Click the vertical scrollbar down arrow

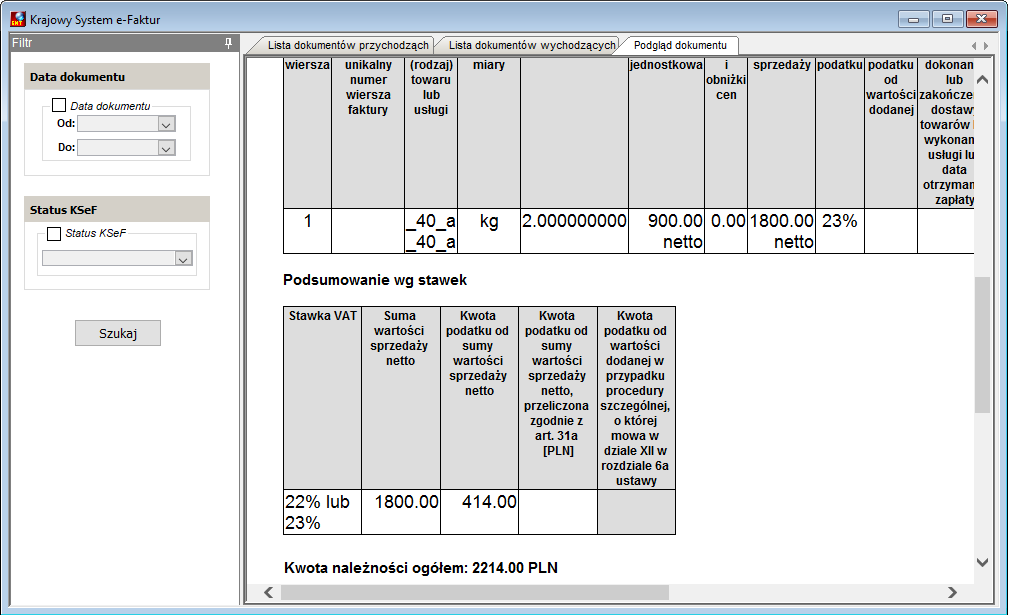[x=982, y=562]
